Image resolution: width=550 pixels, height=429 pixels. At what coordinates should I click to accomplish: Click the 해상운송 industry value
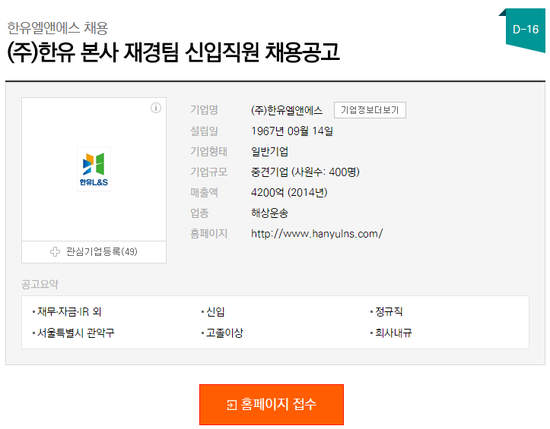click(269, 213)
